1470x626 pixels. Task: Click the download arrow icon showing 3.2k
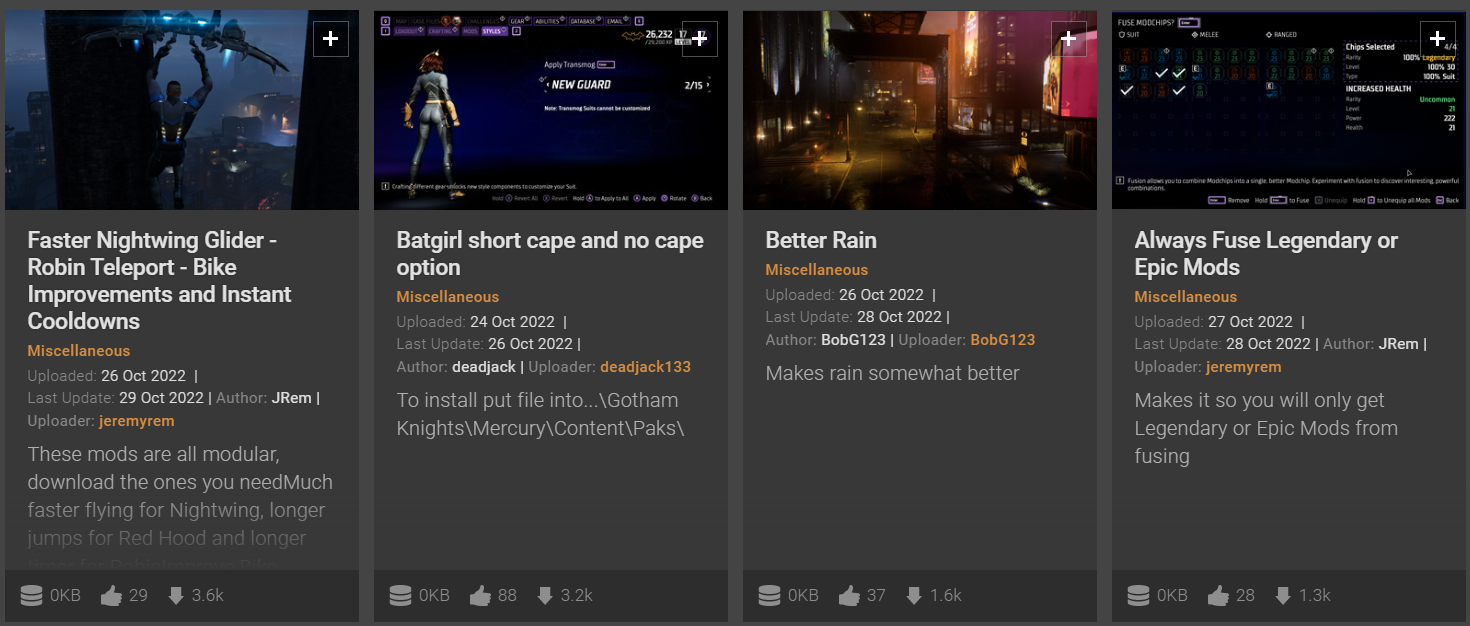point(545,596)
